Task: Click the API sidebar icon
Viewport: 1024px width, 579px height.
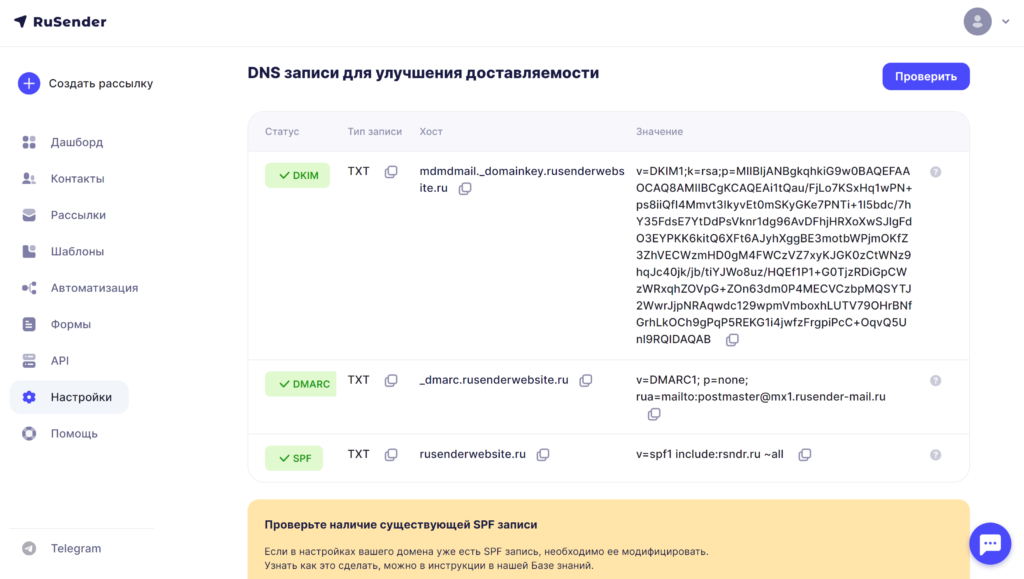Action: coord(29,360)
